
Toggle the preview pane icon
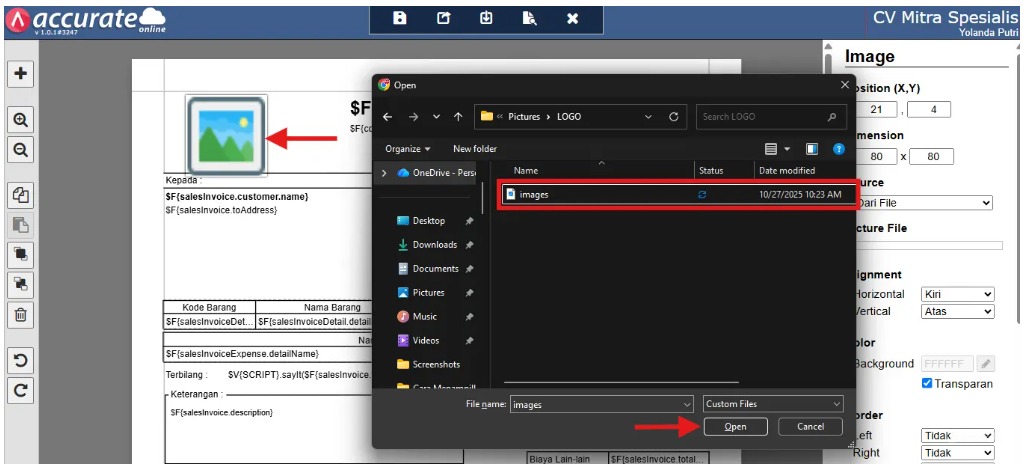tap(812, 149)
